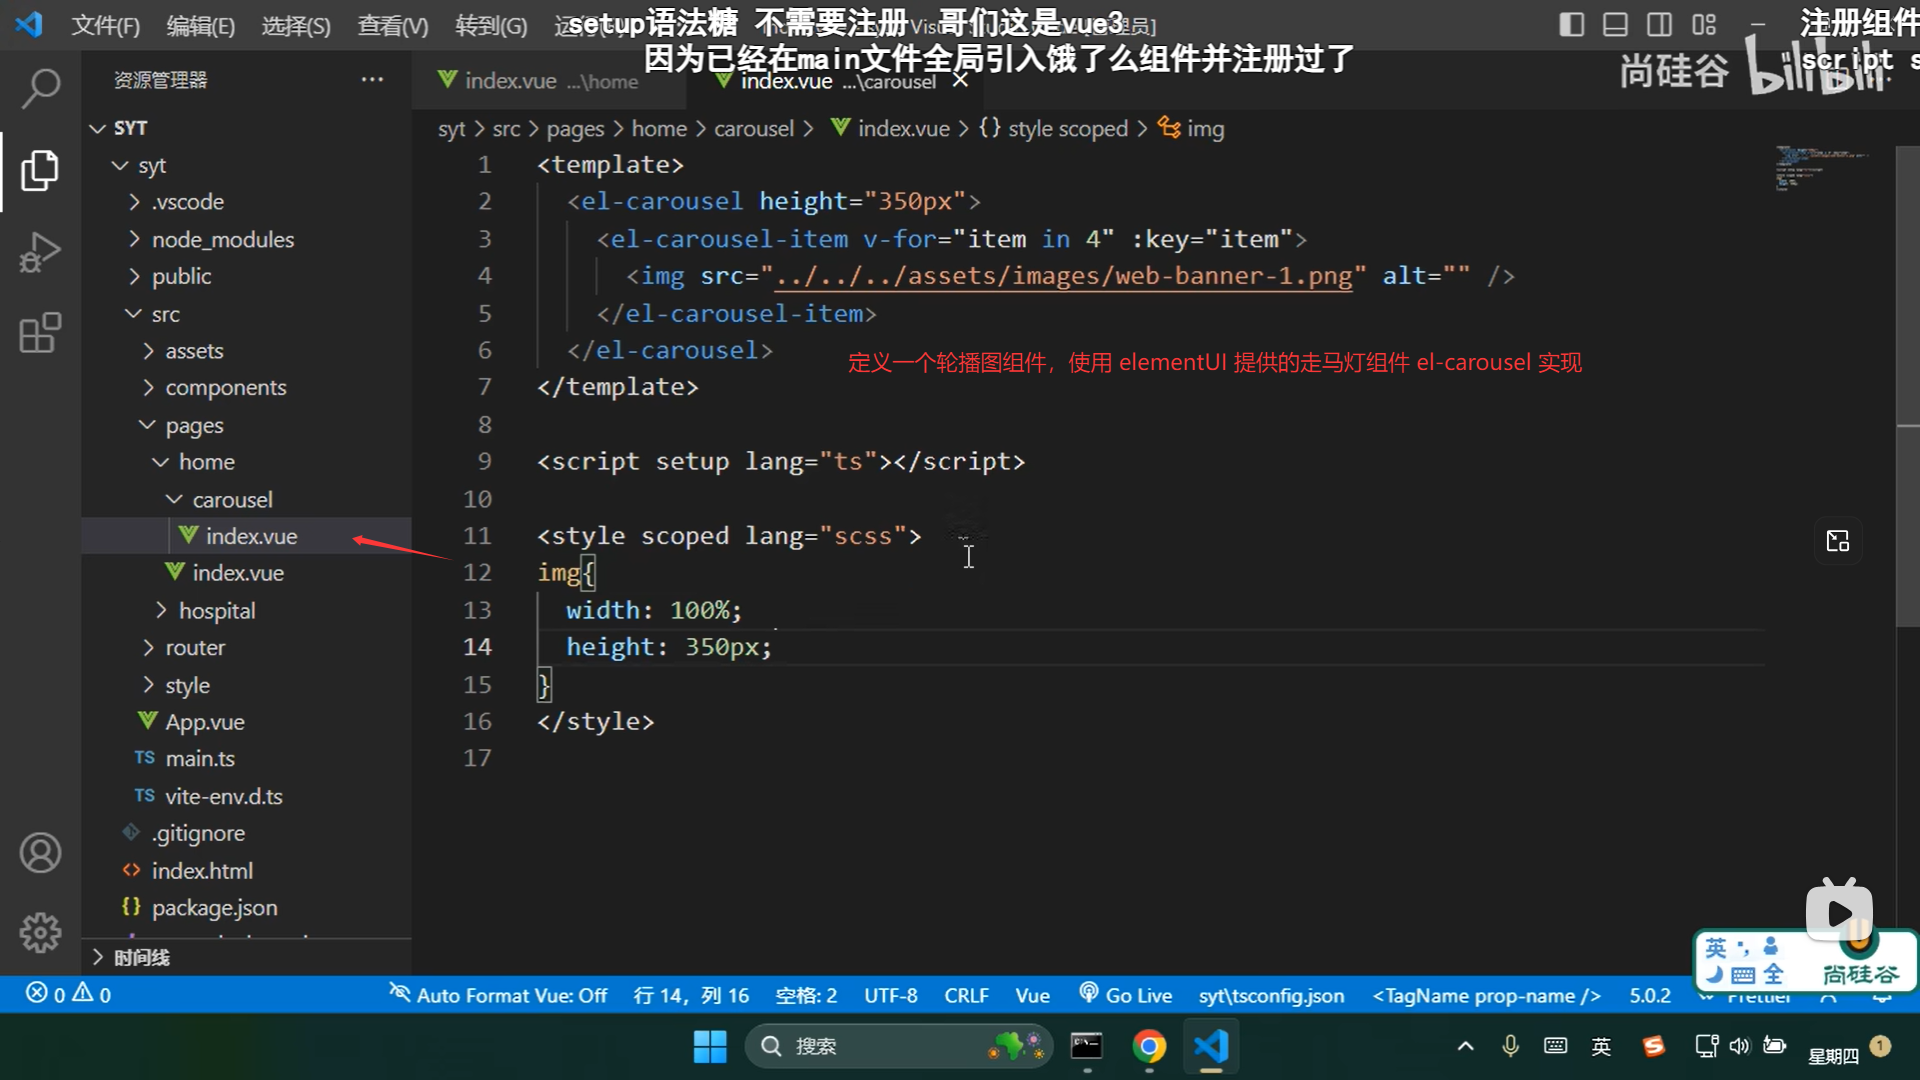Click CRLF line ending selector
The image size is (1920, 1080).
pyautogui.click(x=966, y=995)
